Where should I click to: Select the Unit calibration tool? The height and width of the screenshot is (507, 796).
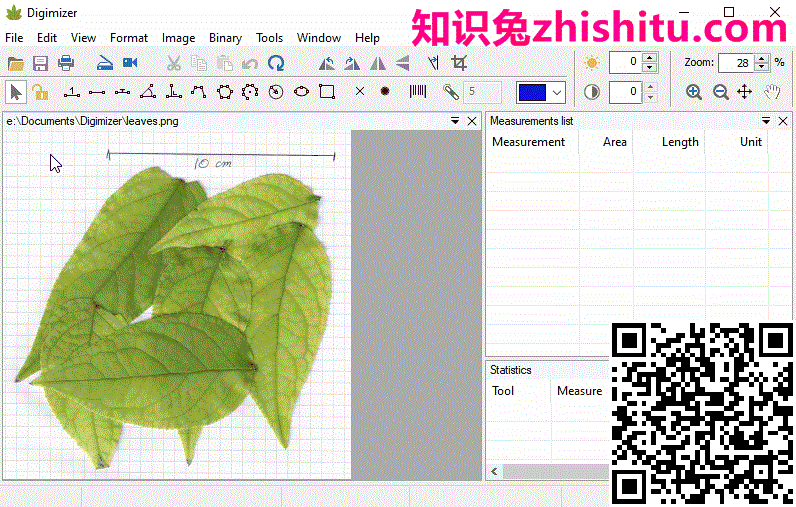[x=72, y=92]
